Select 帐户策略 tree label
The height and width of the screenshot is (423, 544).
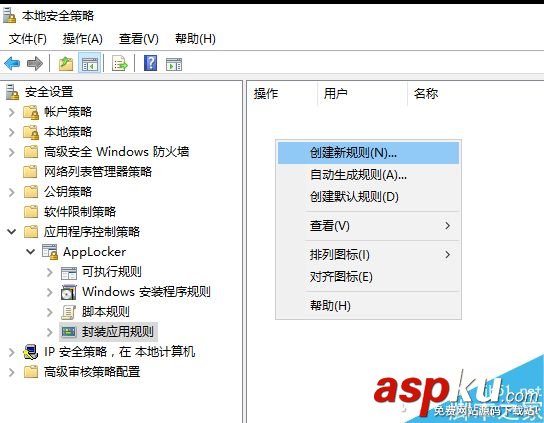point(68,112)
